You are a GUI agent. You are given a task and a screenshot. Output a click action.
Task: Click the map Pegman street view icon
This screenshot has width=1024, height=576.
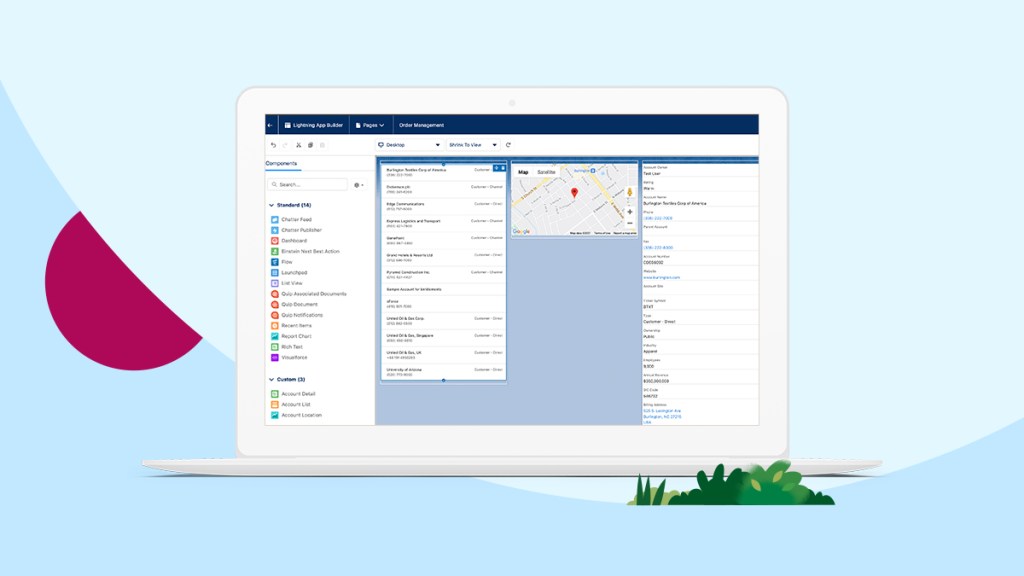(630, 192)
